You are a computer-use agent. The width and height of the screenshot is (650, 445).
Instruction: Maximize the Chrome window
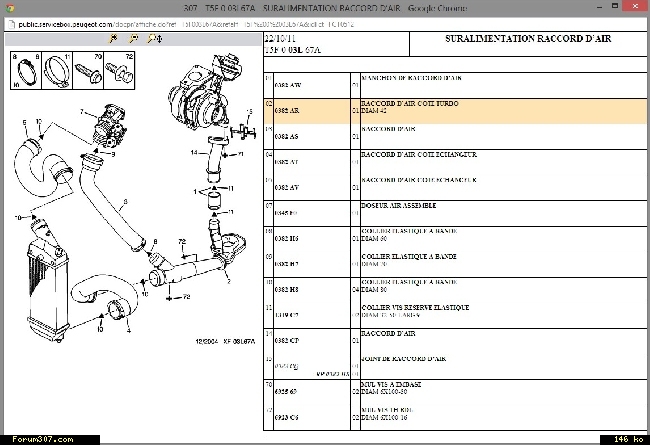[615, 6]
